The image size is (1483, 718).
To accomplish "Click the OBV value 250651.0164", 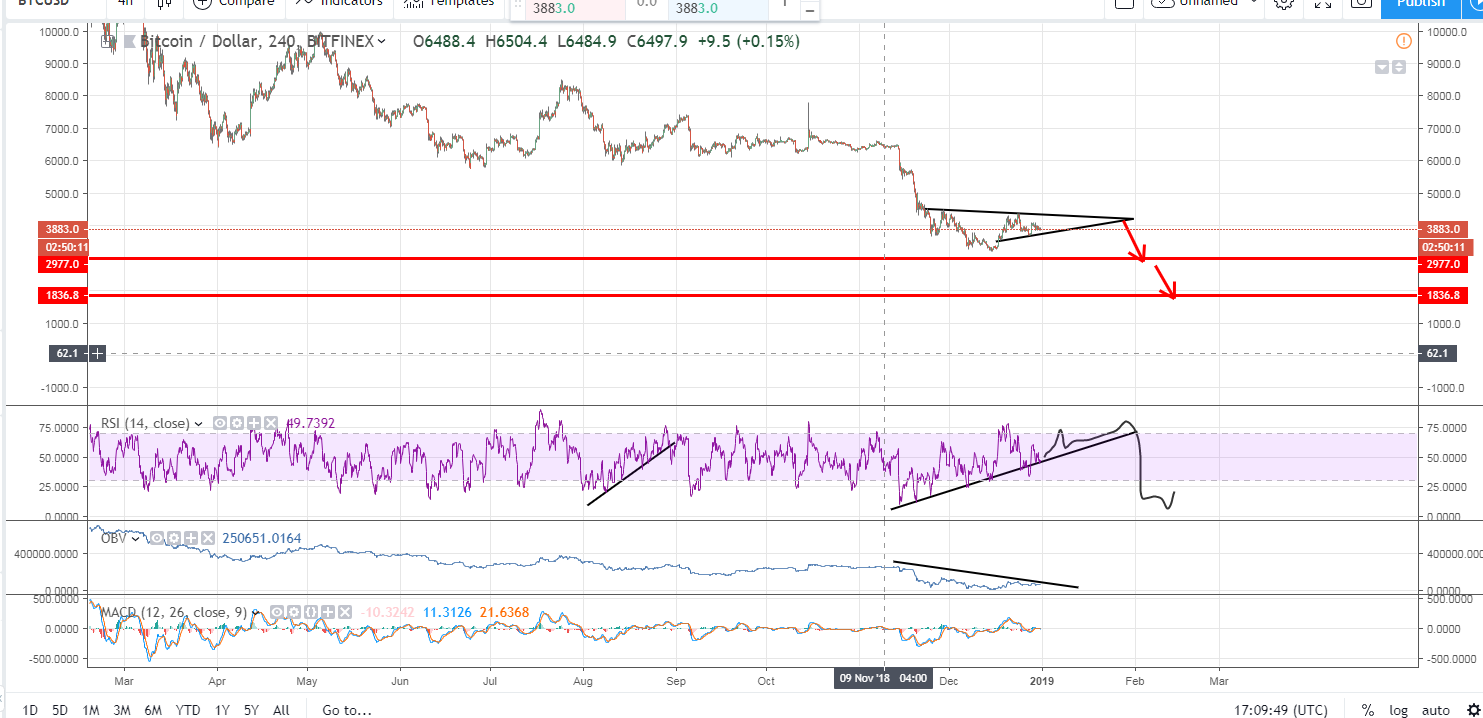I will coord(261,538).
